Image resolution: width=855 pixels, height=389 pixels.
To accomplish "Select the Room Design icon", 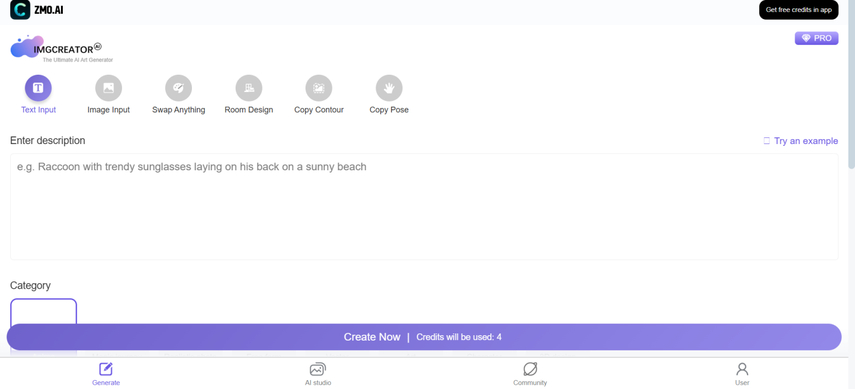I will point(249,88).
